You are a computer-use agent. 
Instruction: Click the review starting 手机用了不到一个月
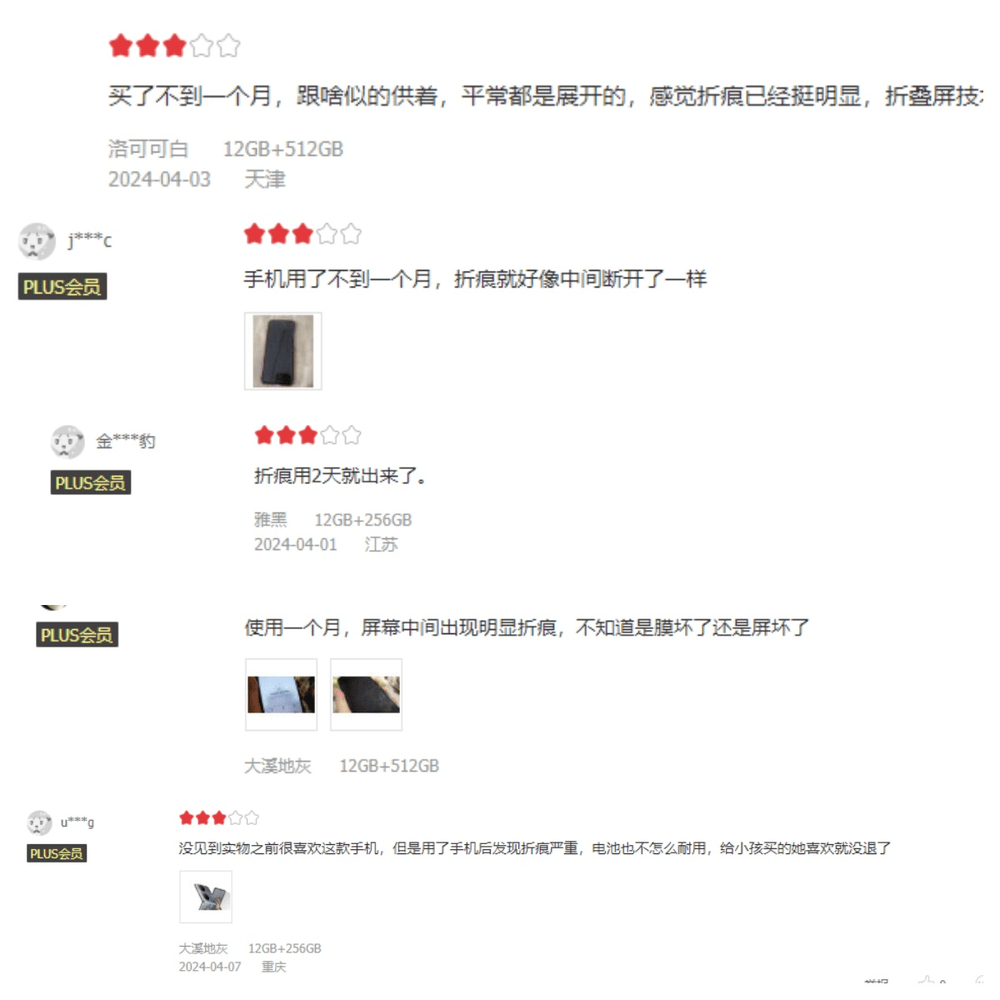click(x=476, y=279)
